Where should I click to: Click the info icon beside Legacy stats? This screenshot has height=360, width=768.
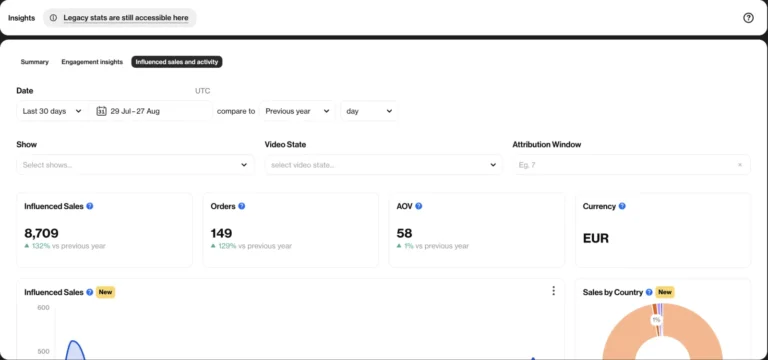click(x=53, y=18)
